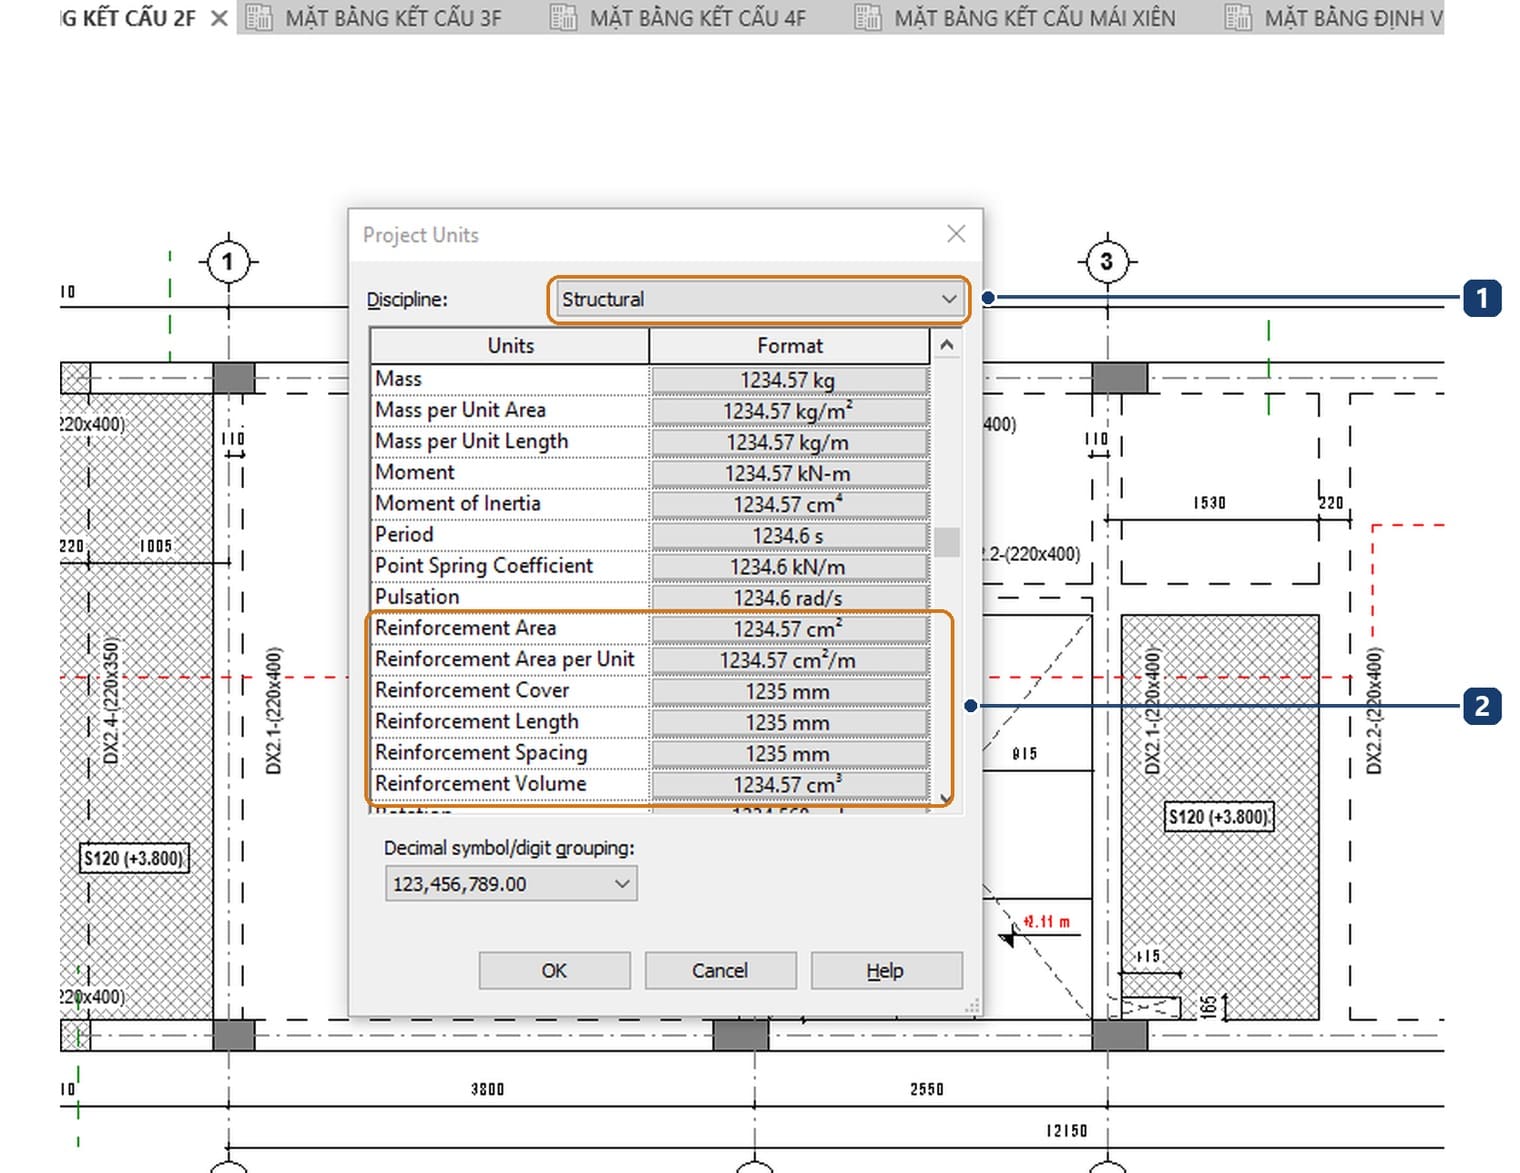Image resolution: width=1520 pixels, height=1173 pixels.
Task: Edit Reinforcement Area format 1234.57 cm²
Action: pos(789,629)
